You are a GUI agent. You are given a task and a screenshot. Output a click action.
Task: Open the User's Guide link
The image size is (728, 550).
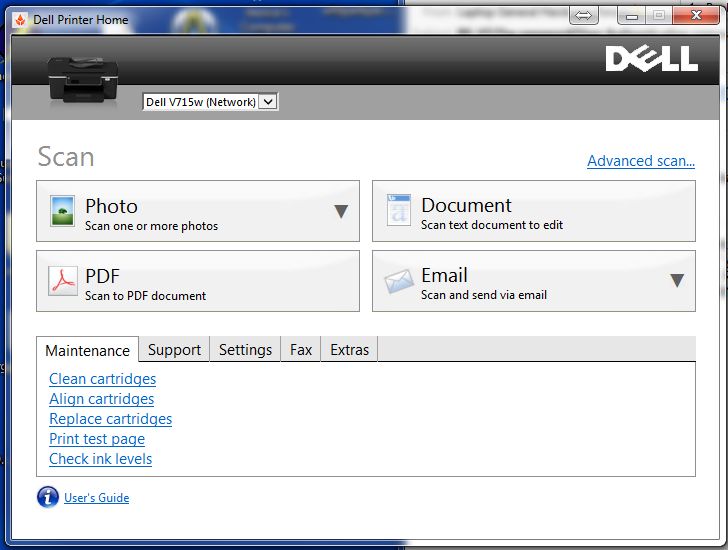click(x=97, y=498)
